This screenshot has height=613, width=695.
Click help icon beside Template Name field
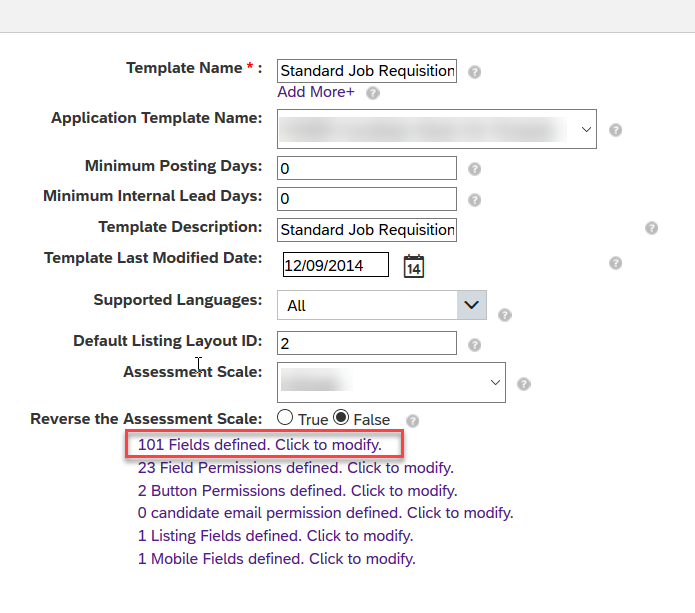(x=474, y=72)
